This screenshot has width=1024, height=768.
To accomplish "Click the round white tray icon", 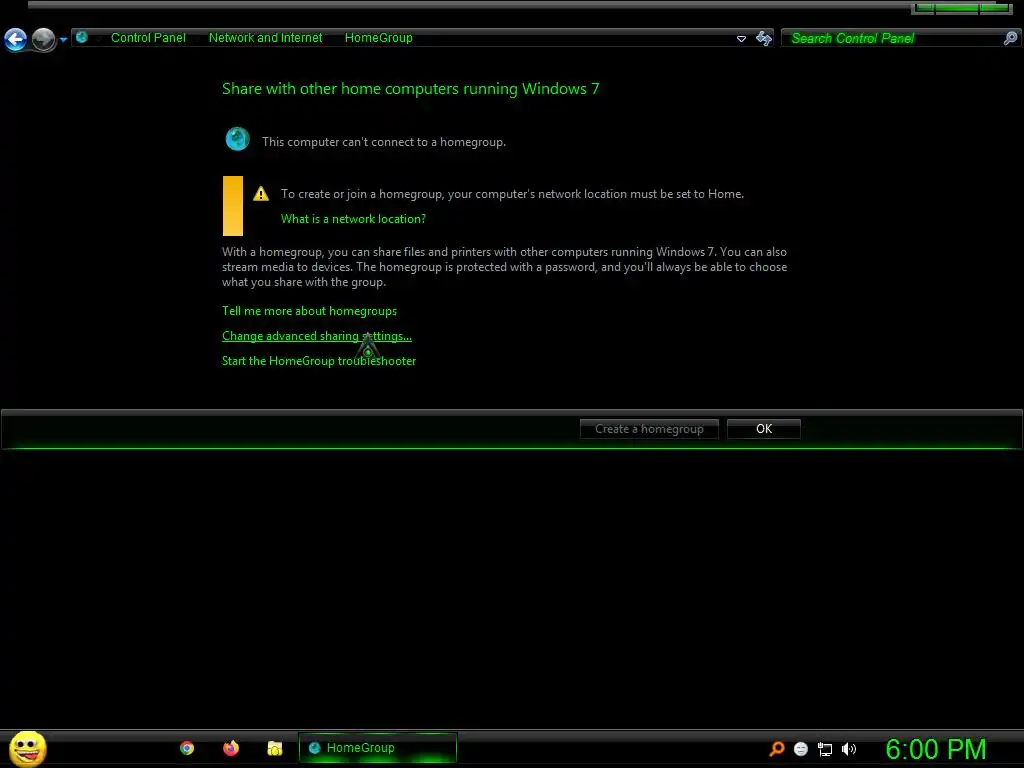I will (801, 749).
